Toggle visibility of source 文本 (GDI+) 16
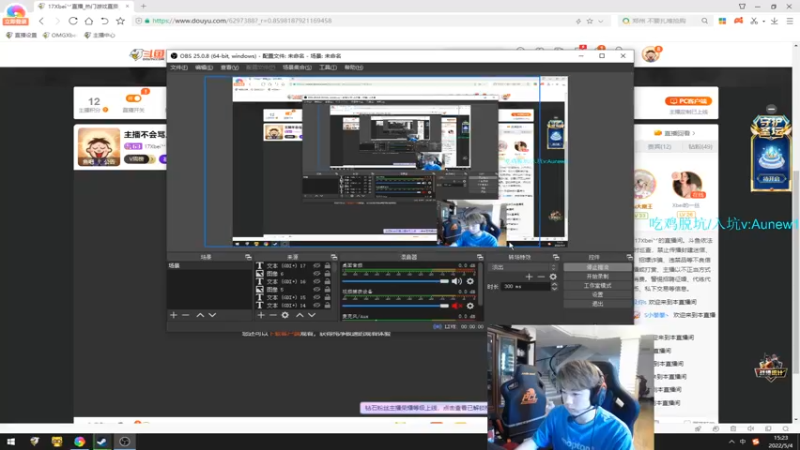Viewport: 800px width, 450px height. 317,282
